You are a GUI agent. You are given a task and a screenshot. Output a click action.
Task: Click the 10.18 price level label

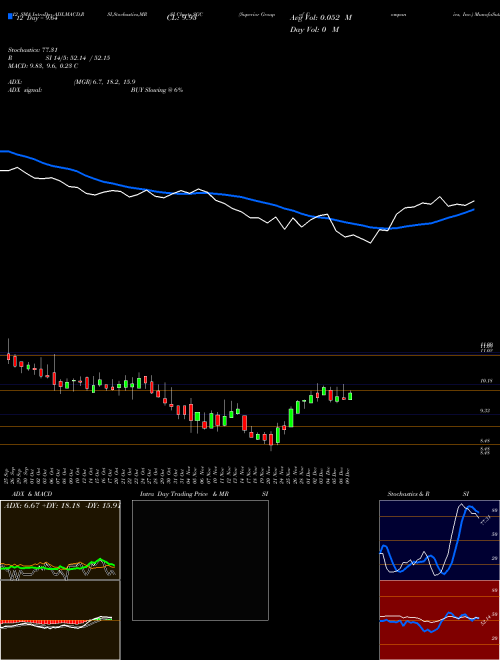[x=486, y=381]
